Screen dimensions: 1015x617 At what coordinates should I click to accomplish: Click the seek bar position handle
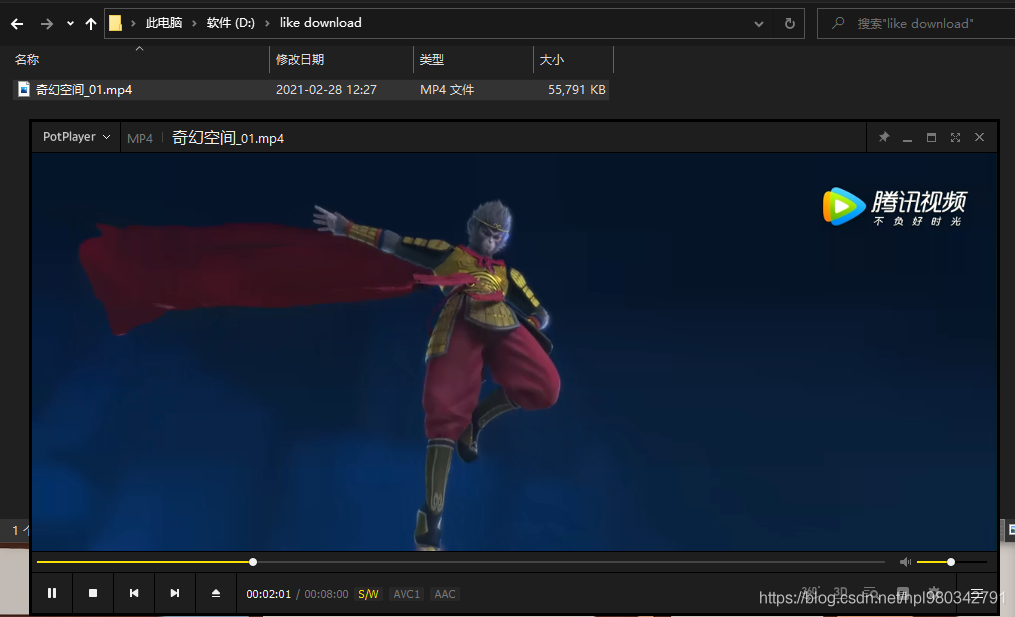[x=253, y=562]
